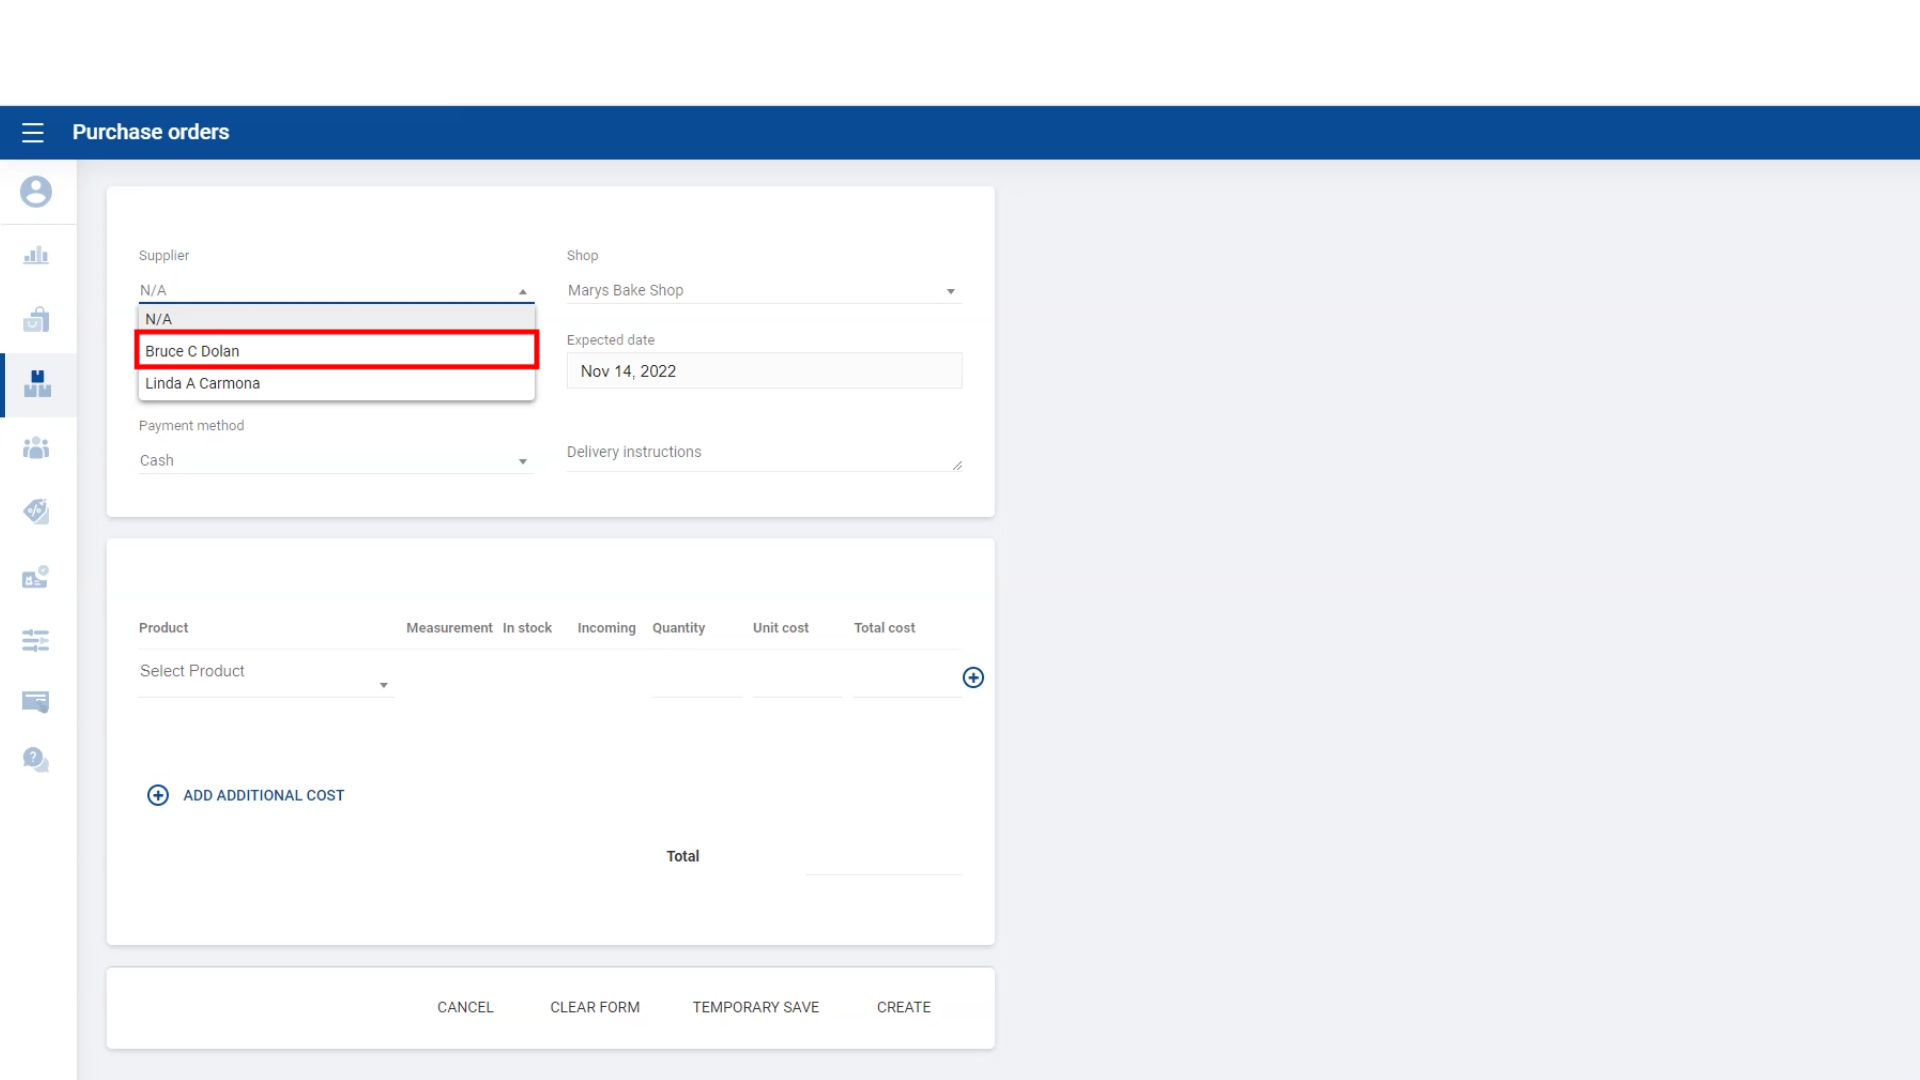
Task: Pick the N/A supplier option
Action: click(x=336, y=319)
